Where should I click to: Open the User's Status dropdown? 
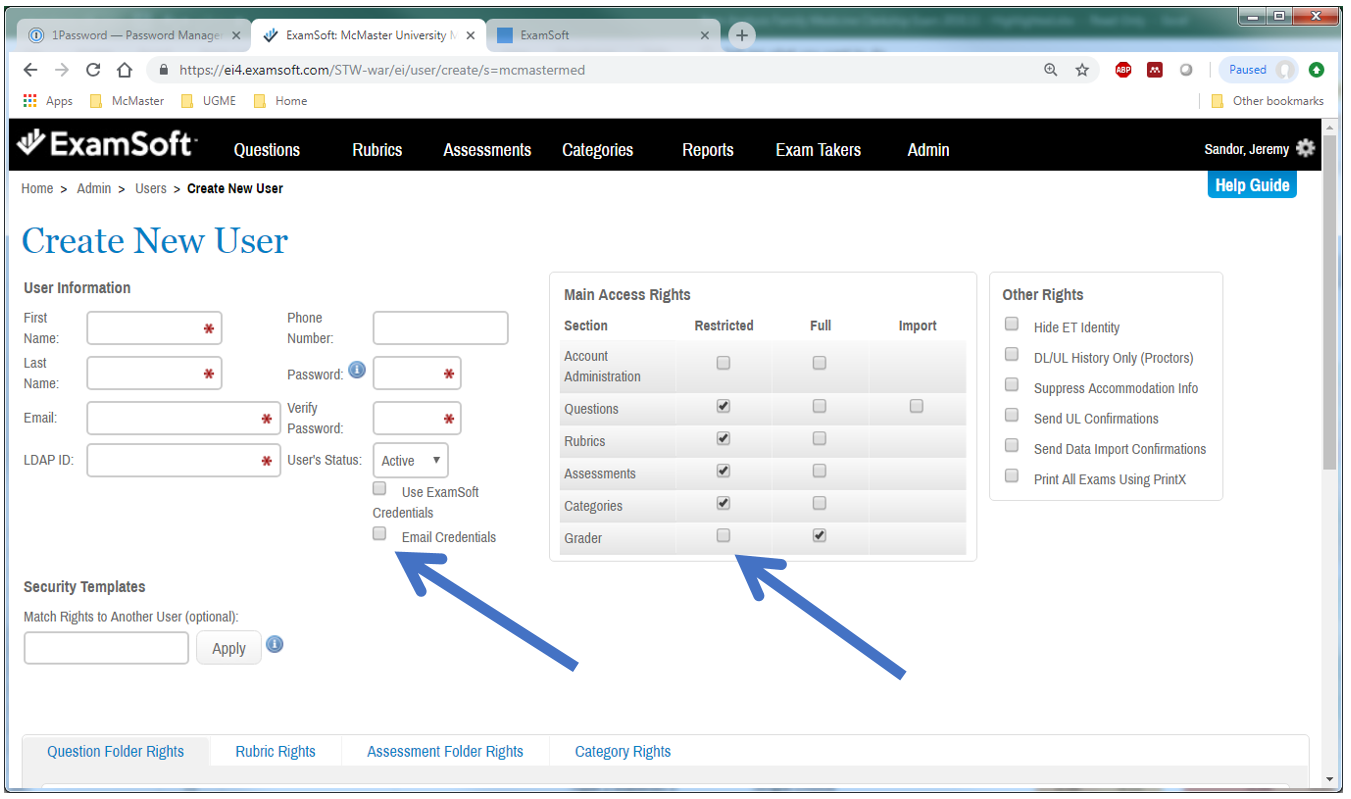tap(411, 460)
